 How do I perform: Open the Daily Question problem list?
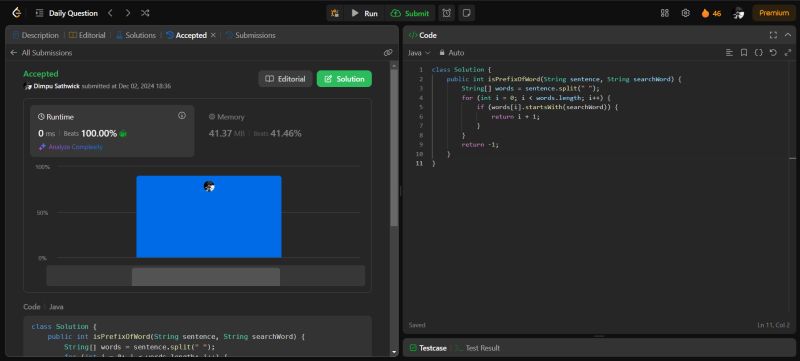tap(67, 13)
